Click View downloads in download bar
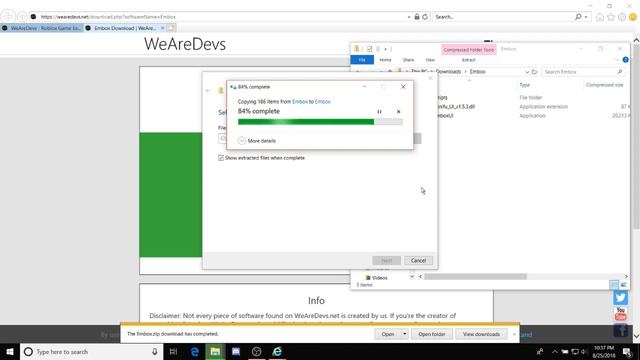Viewport: 640px width, 360px height. tap(481, 334)
